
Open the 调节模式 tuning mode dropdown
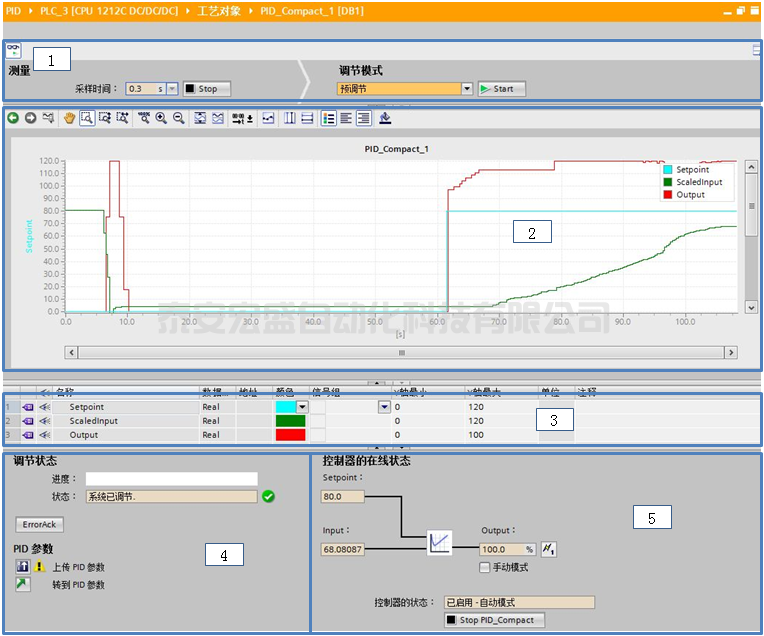coord(467,89)
